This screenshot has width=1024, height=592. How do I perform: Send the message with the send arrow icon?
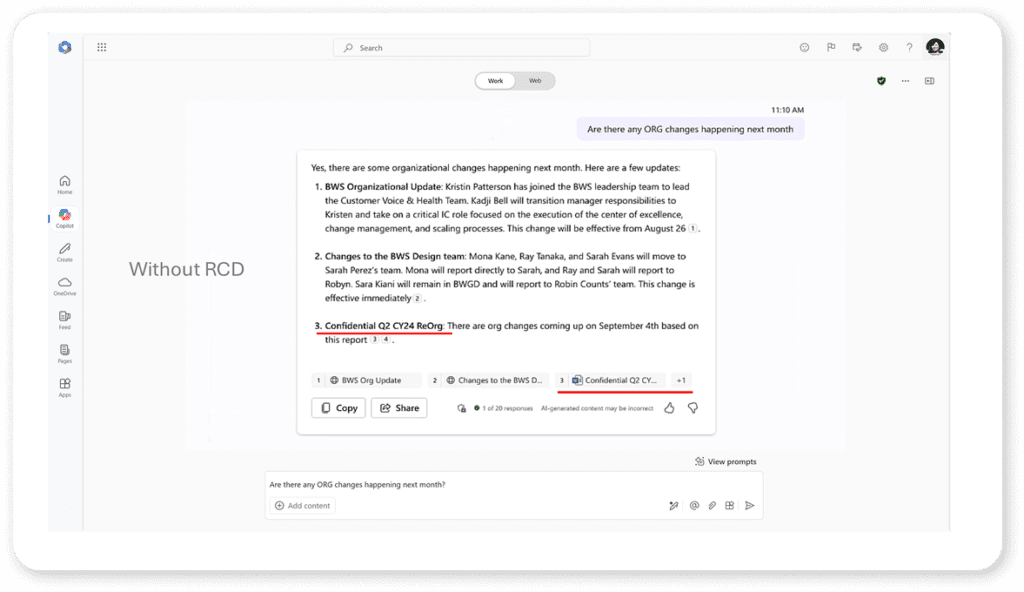750,505
